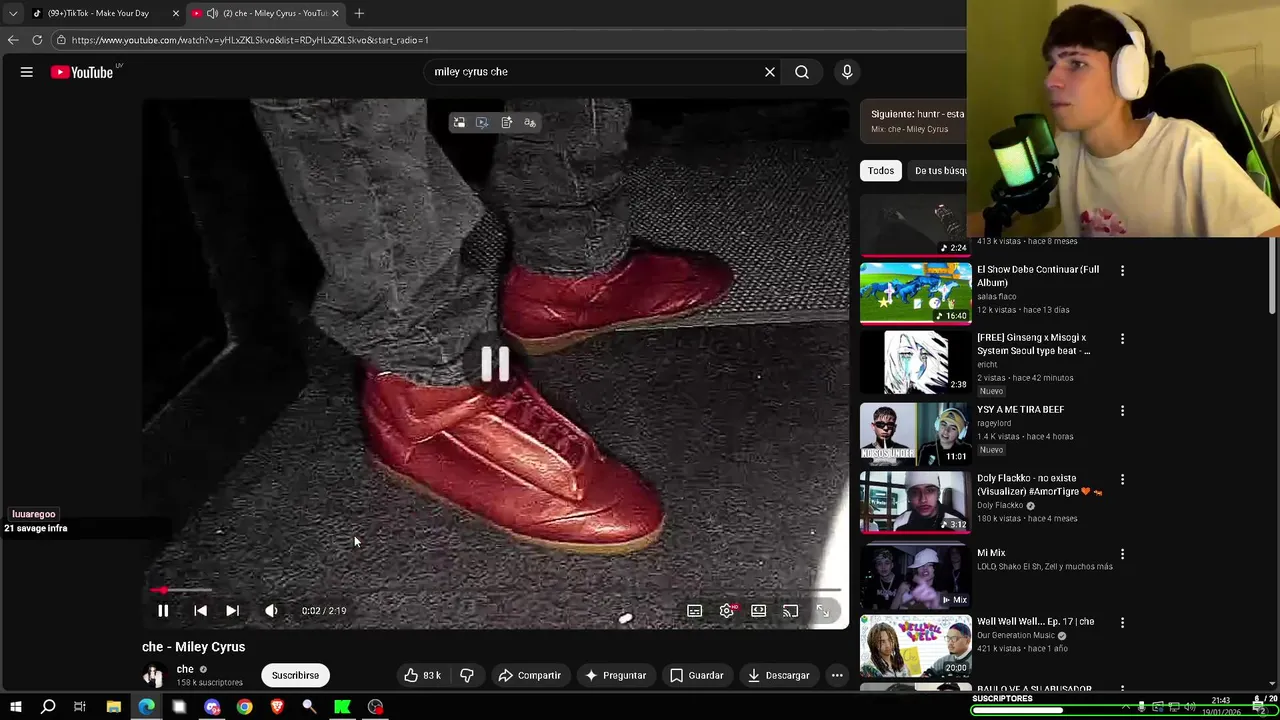Open Brave browser from taskbar
The width and height of the screenshot is (1280, 720).
coord(277,707)
